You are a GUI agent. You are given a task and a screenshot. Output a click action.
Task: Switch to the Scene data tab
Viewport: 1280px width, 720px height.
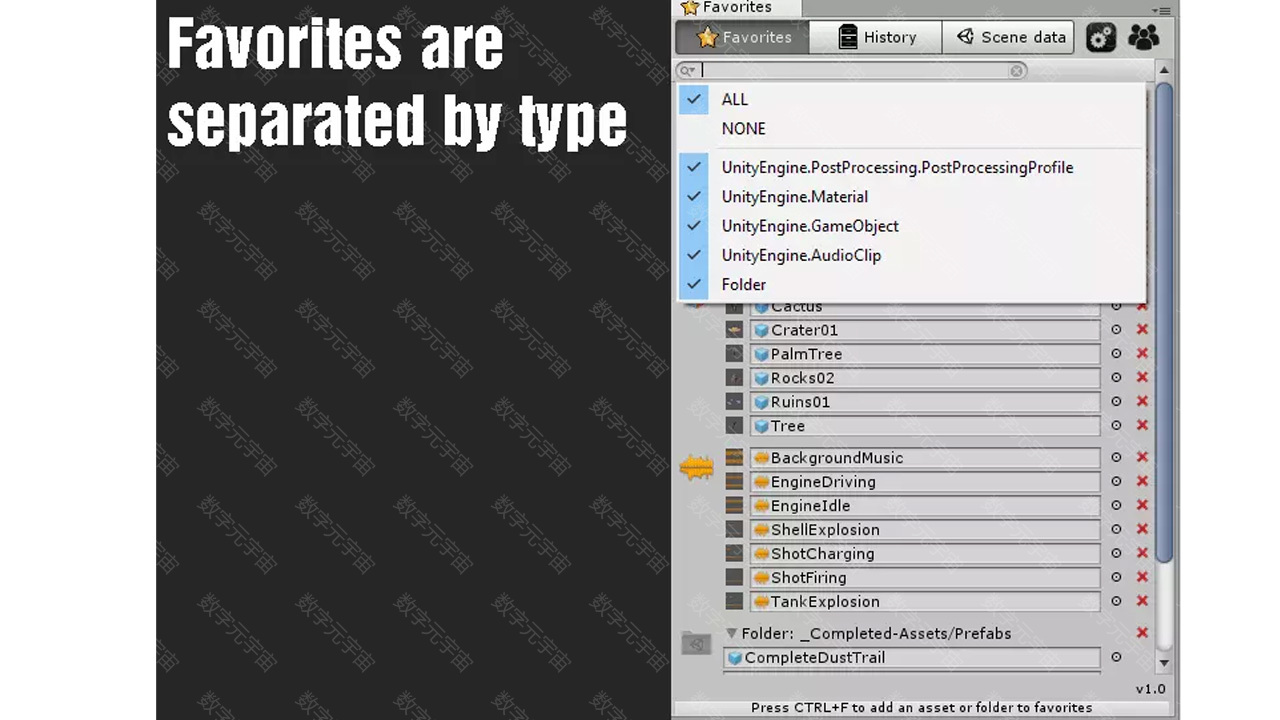pos(1008,37)
